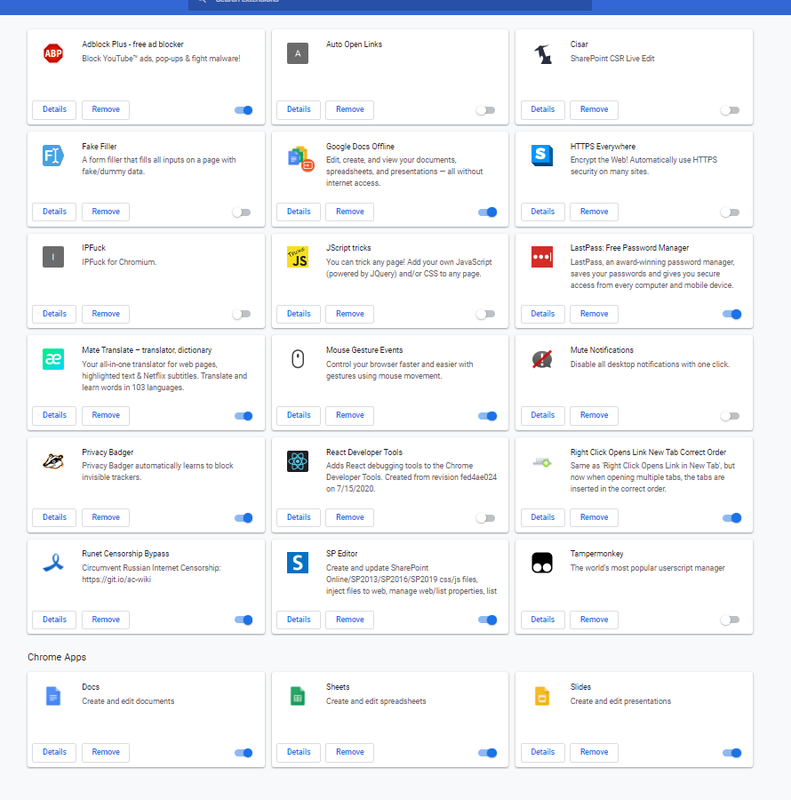Open Details for Tampermonkey
Screen dimensions: 791x800
(542, 619)
